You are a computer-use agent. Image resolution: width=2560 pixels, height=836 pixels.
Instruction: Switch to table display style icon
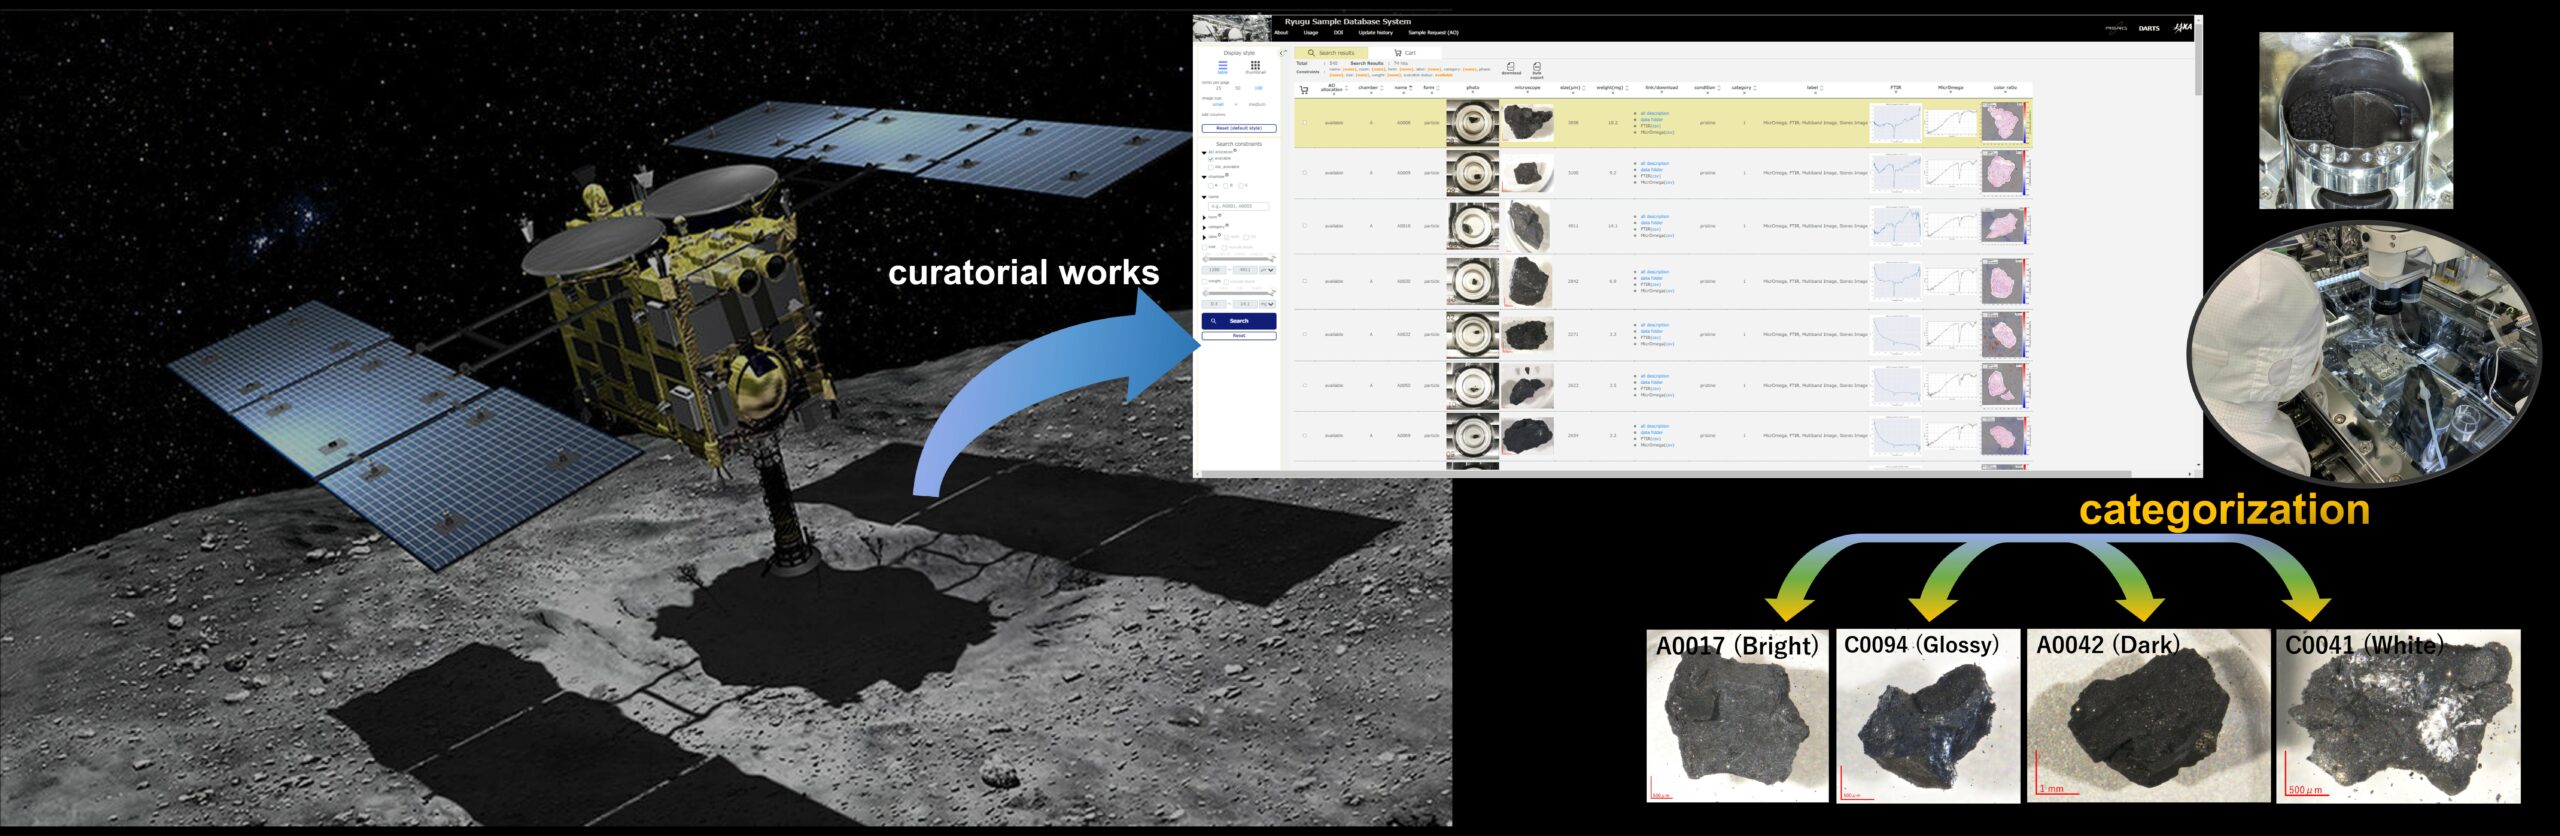pos(1222,66)
